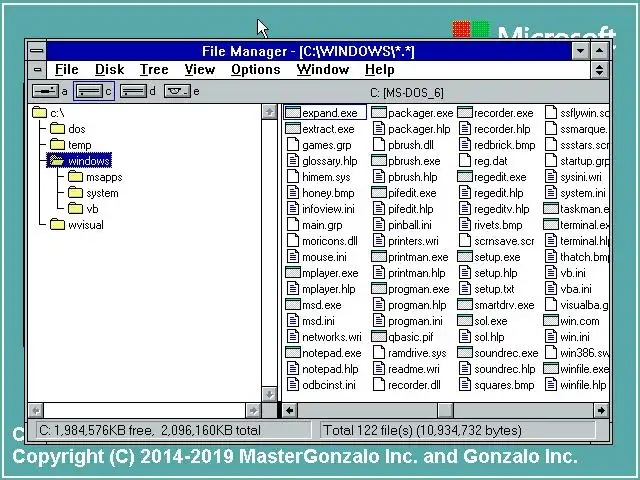Open the Tree menu
The width and height of the screenshot is (640, 480).
pos(154,70)
